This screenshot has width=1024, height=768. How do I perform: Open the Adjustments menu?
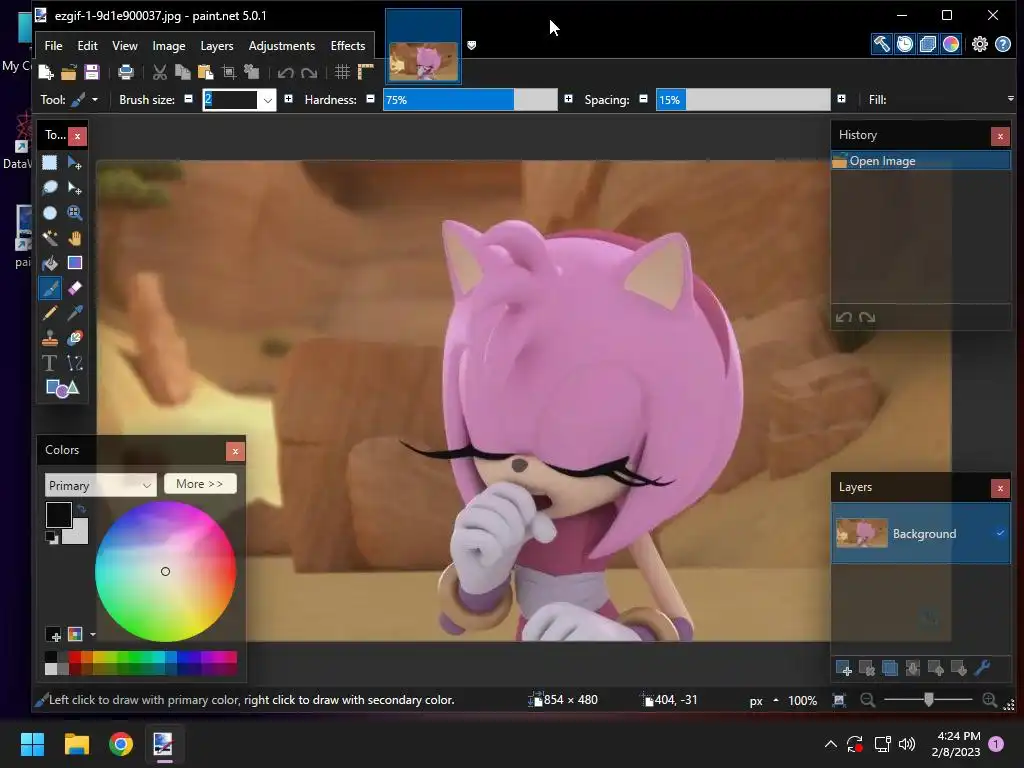pos(281,46)
